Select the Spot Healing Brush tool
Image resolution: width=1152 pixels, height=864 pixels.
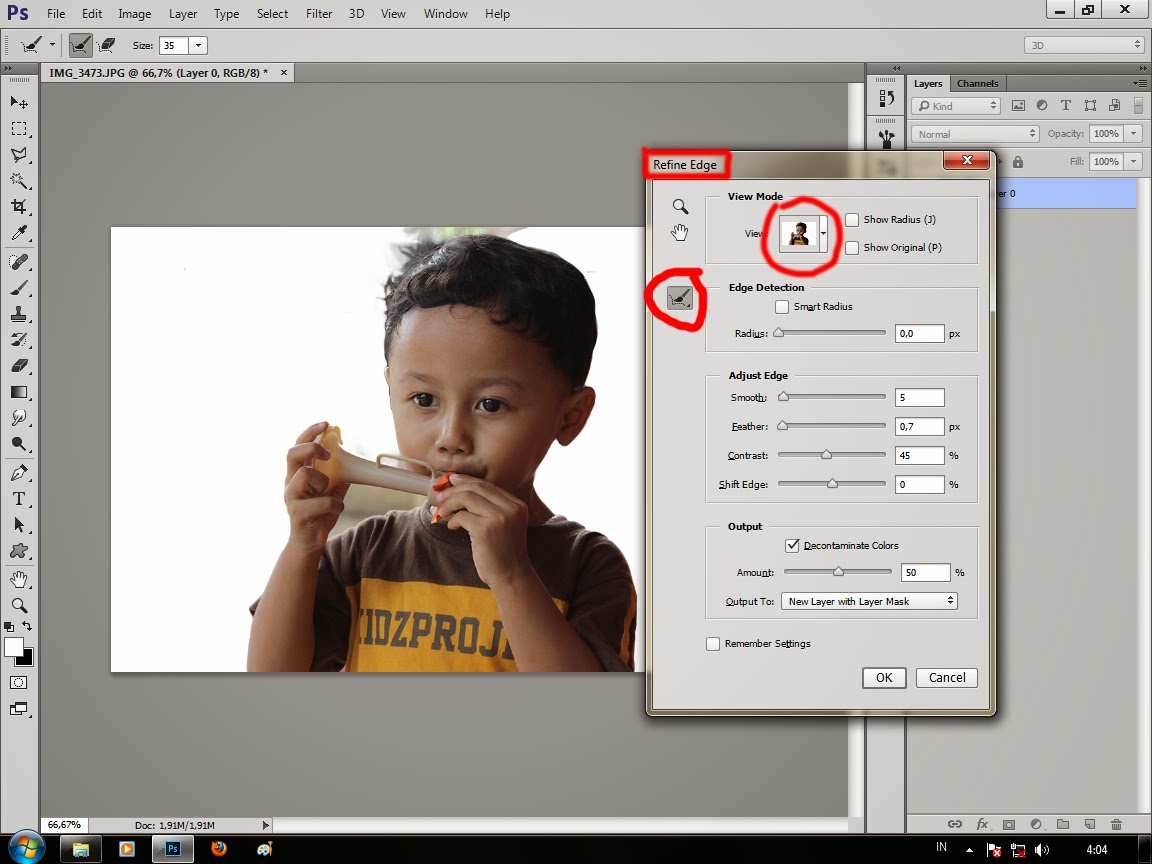pos(19,262)
